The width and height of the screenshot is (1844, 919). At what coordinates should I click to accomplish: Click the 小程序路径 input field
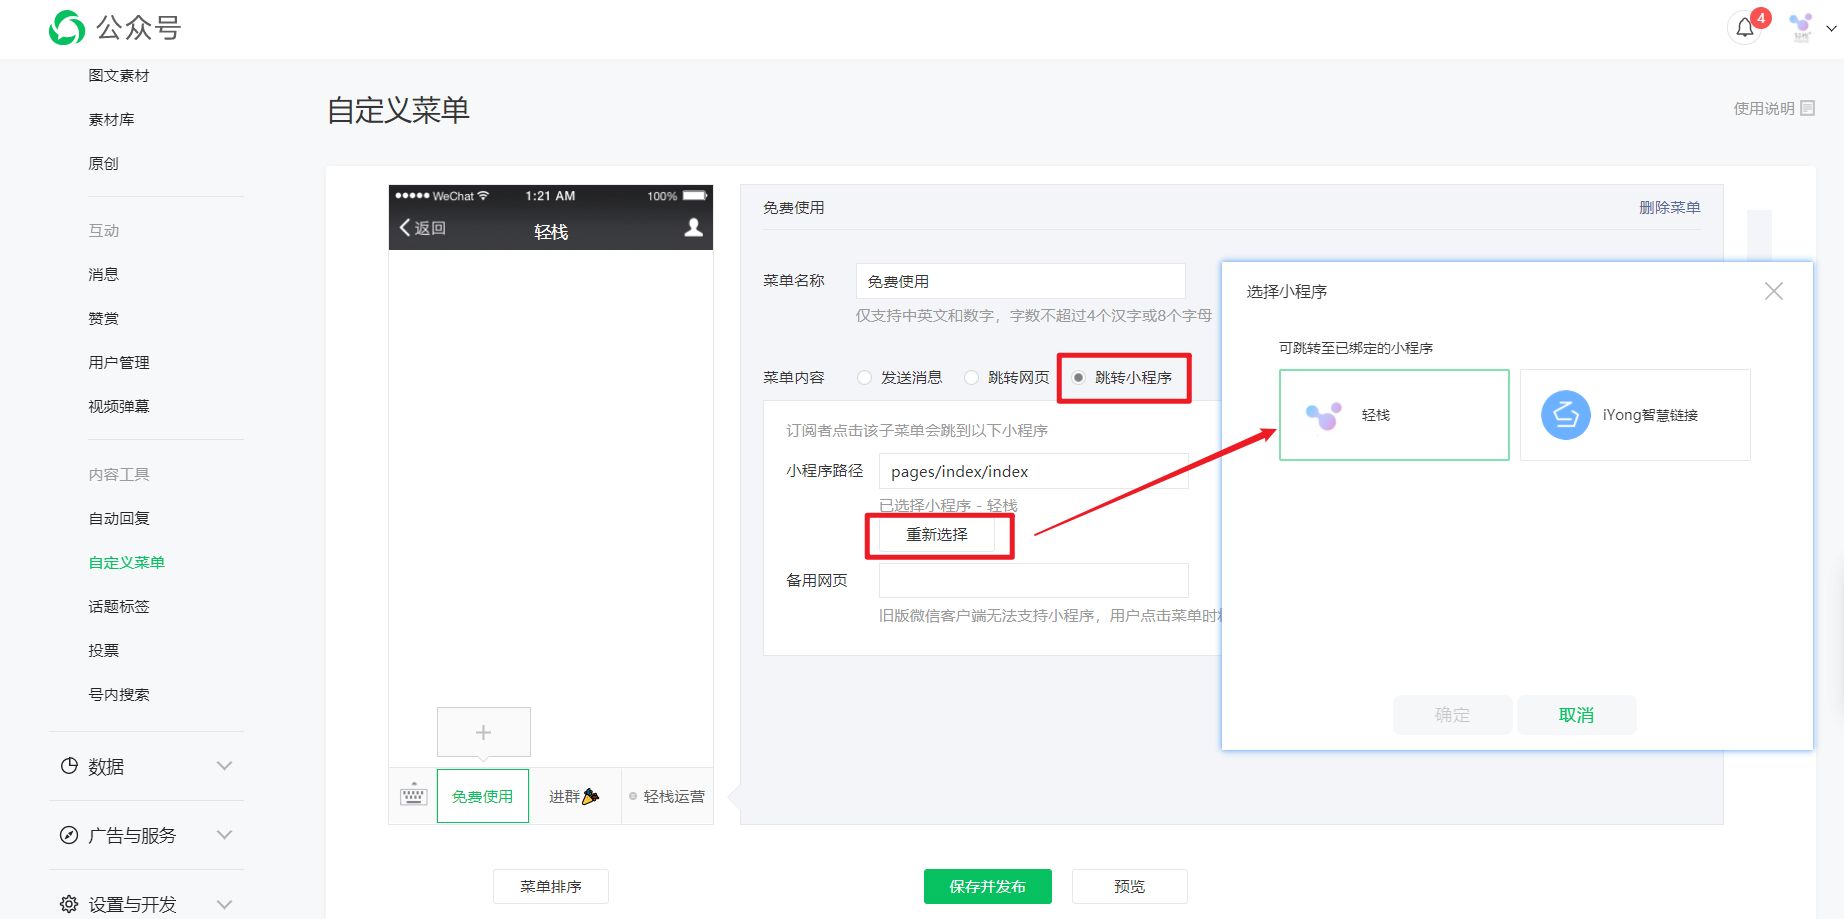[1033, 471]
